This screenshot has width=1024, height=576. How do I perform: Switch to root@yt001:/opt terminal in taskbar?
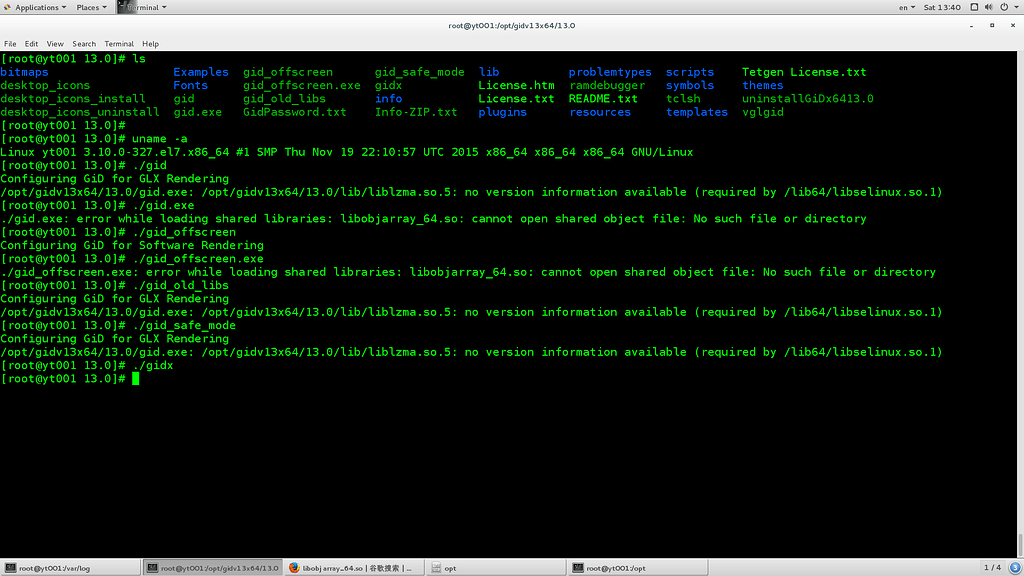coord(636,568)
